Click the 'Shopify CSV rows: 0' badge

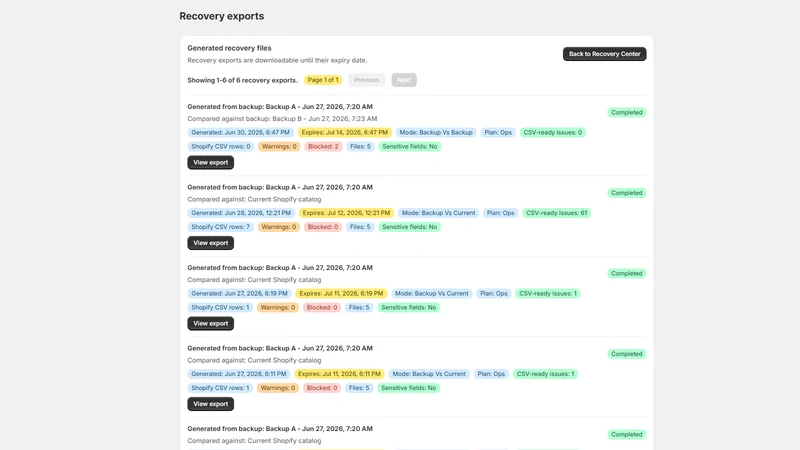pos(220,146)
